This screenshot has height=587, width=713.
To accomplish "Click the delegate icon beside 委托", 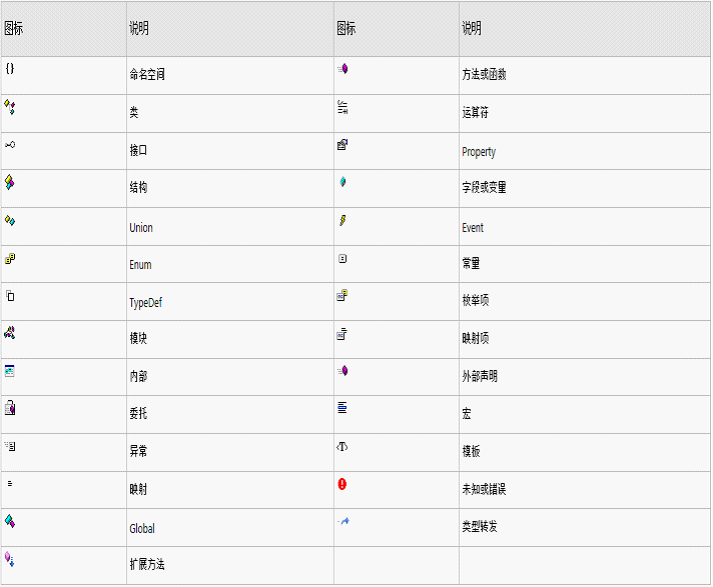I will [x=10, y=408].
